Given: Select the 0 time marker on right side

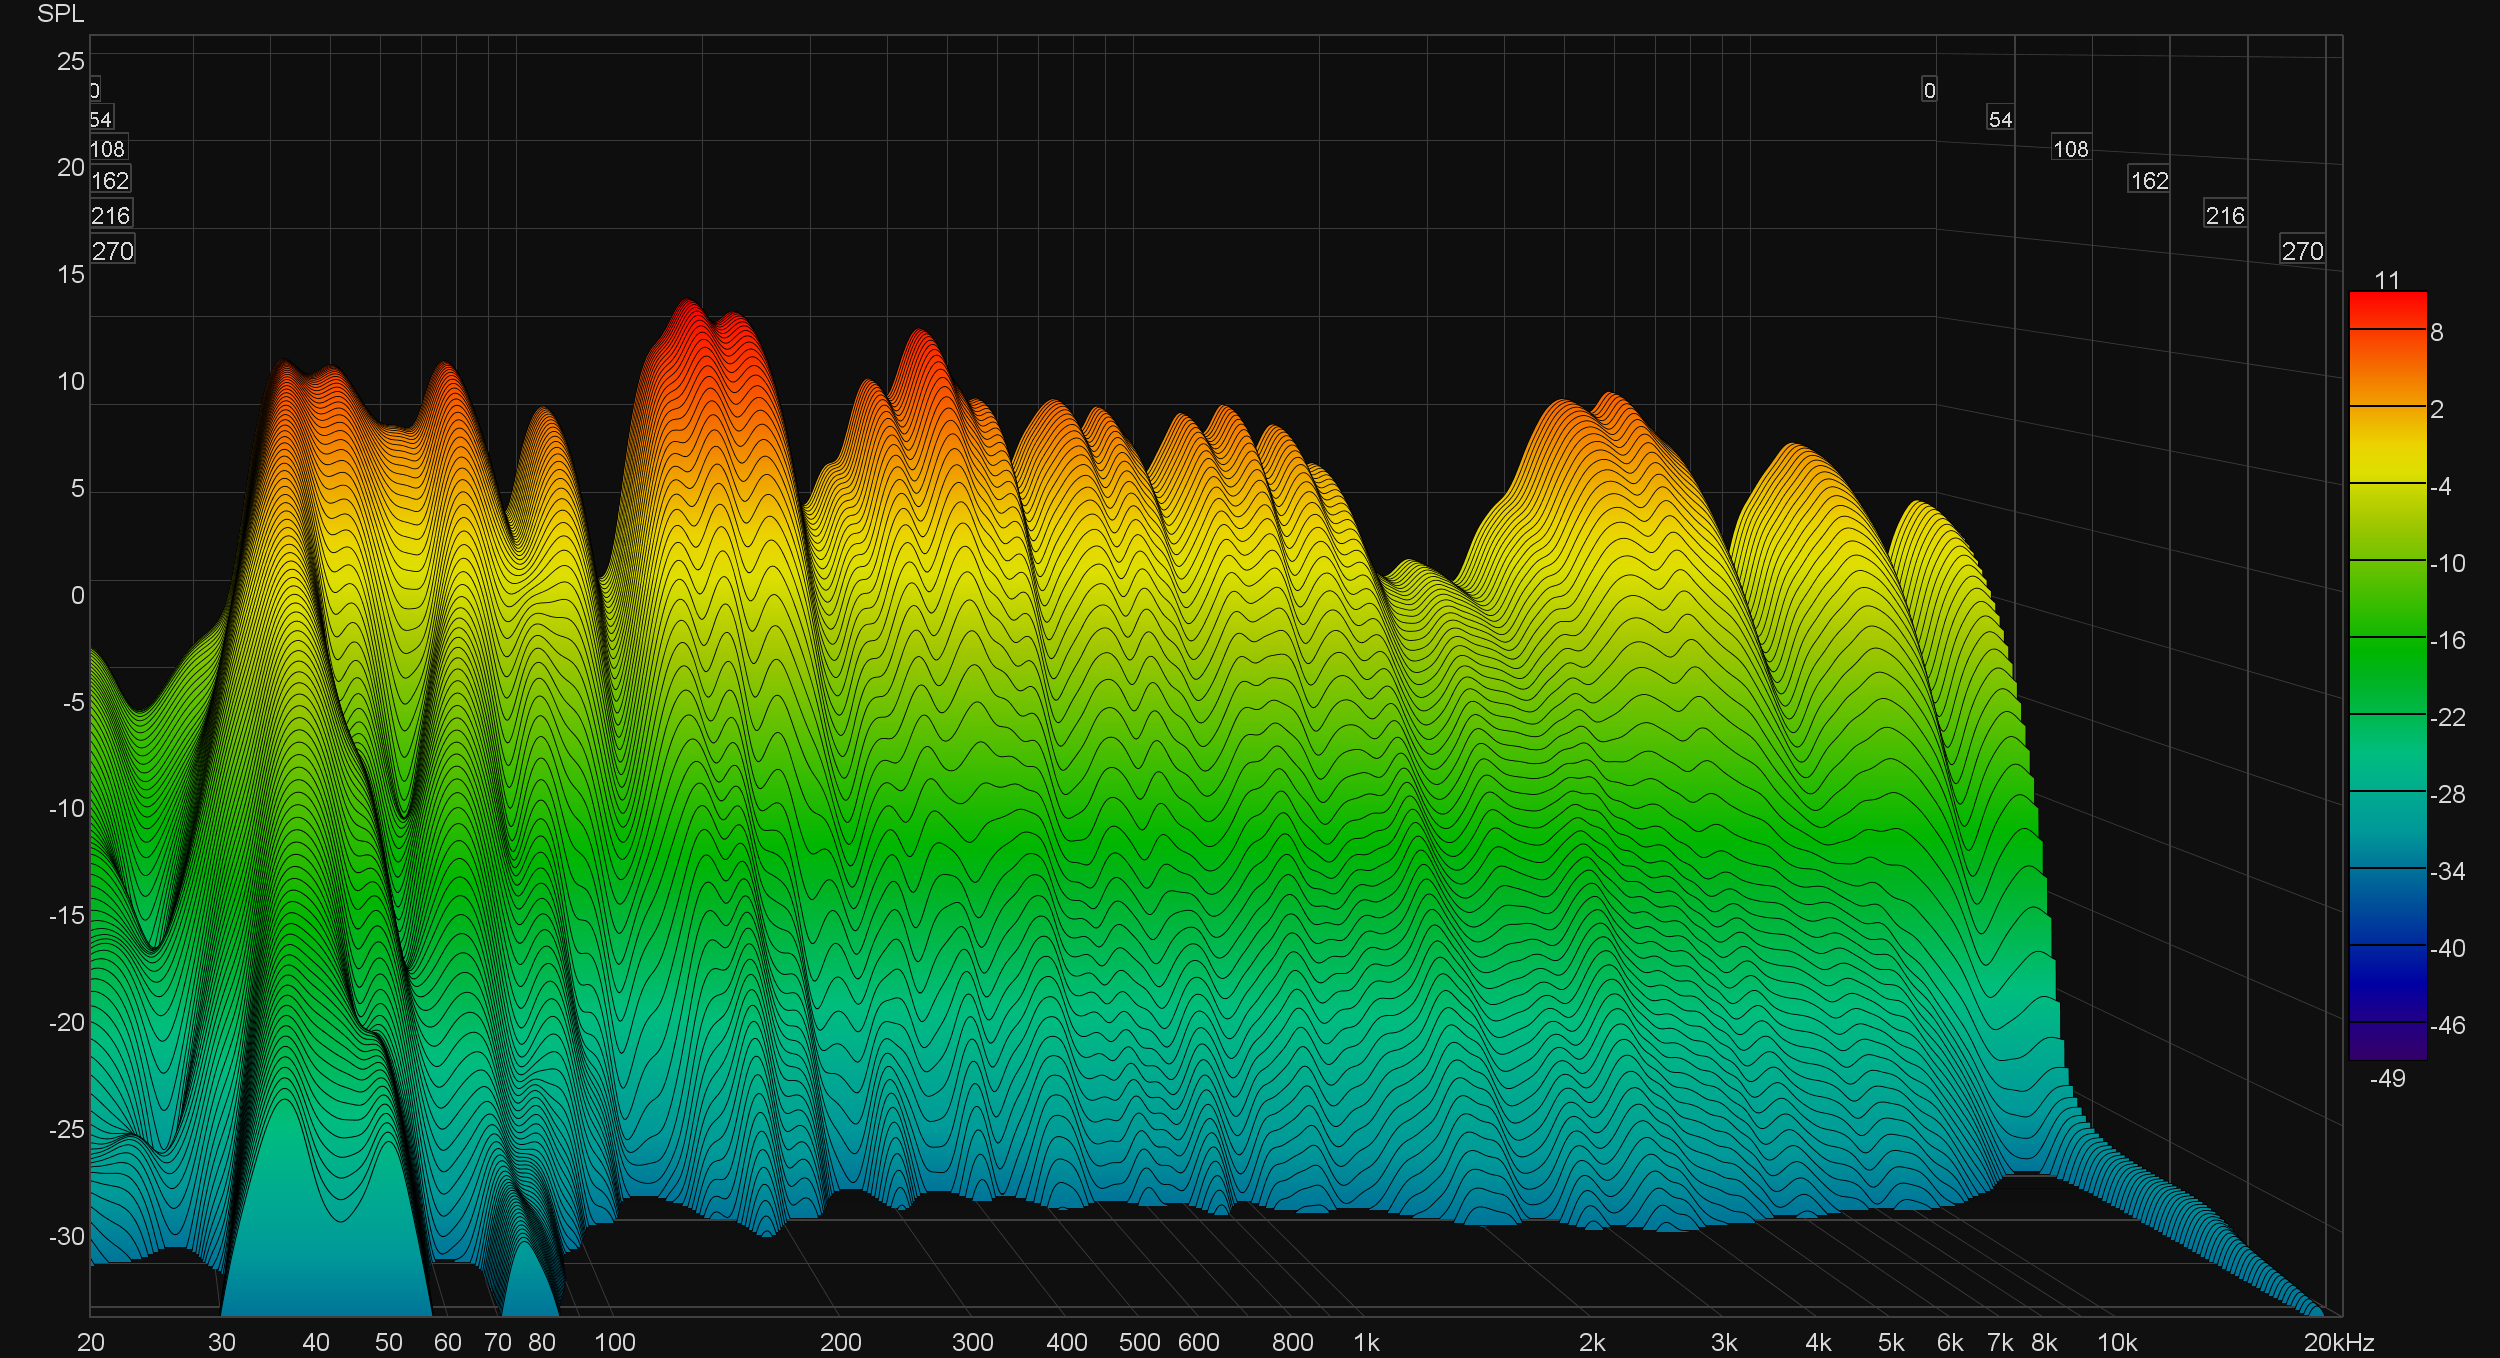Looking at the screenshot, I should [1929, 91].
